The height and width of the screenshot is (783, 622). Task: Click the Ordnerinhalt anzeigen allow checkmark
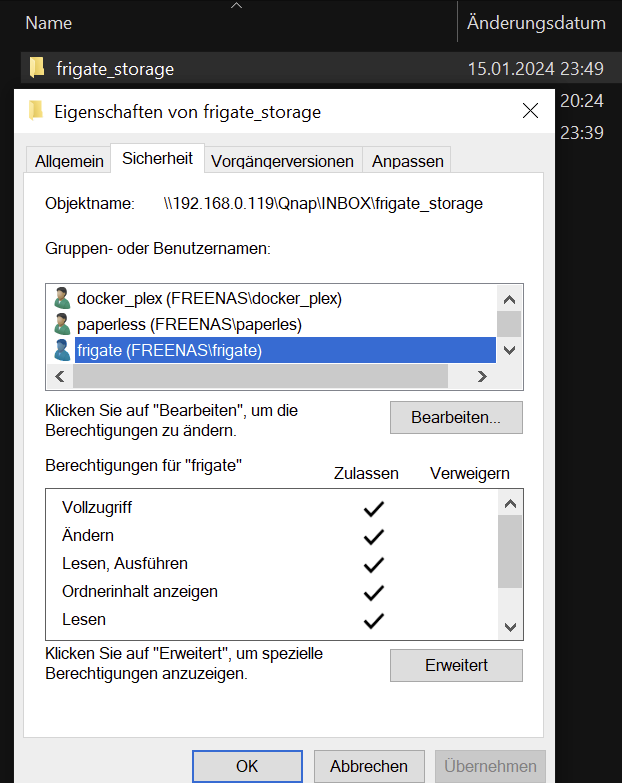374,592
